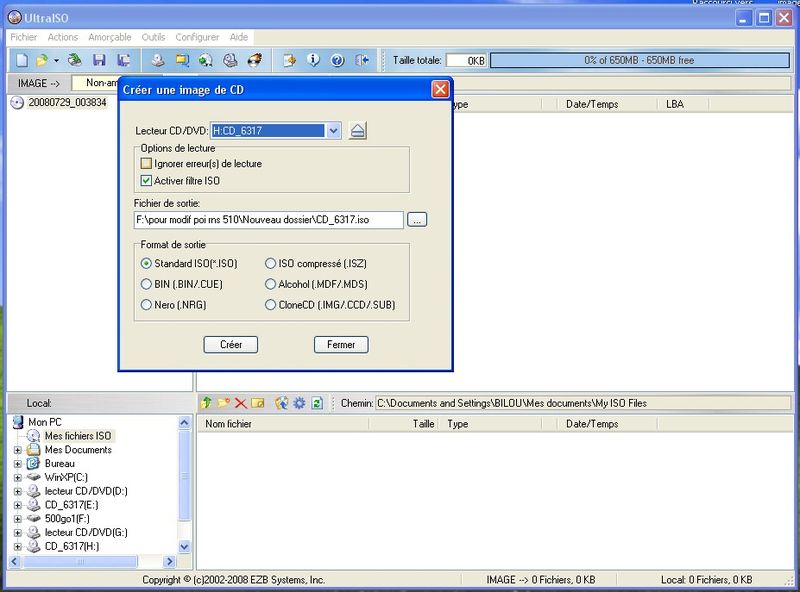This screenshot has width=800, height=592.
Task: Select BIN (.BIN/.CUE) output format
Action: point(146,284)
